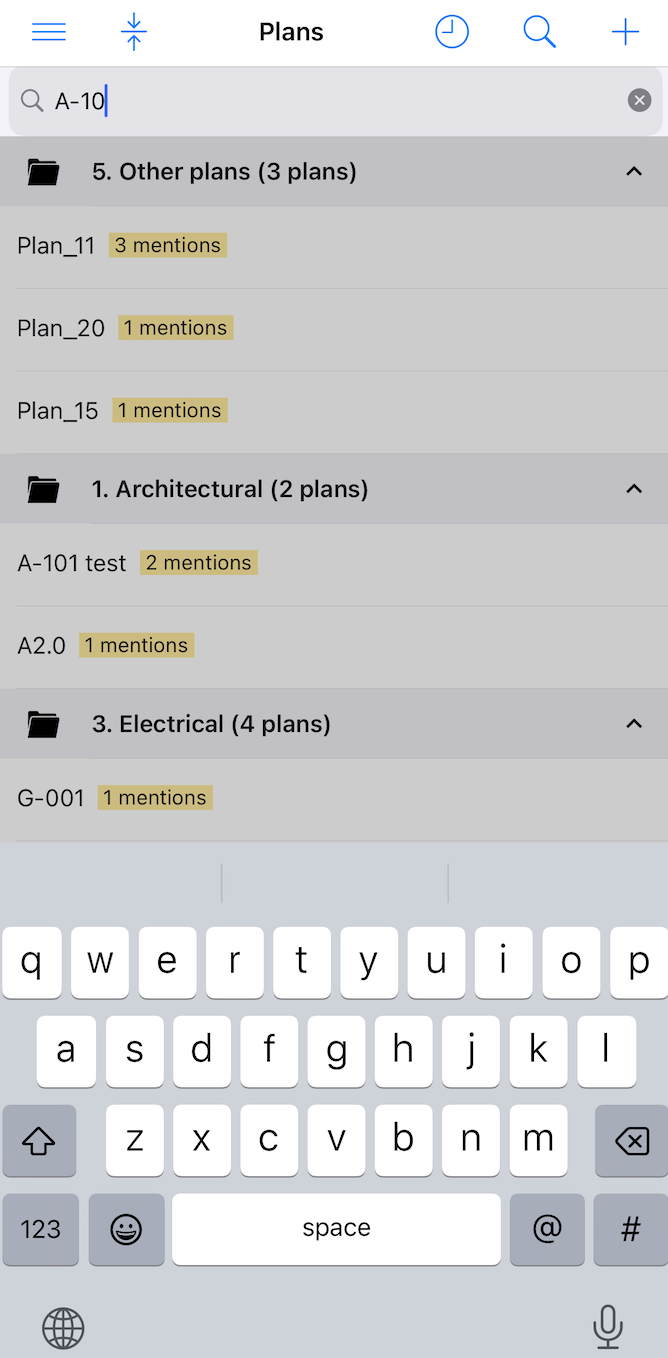Toggle shift on the keyboard
The width and height of the screenshot is (668, 1358).
tap(39, 1140)
